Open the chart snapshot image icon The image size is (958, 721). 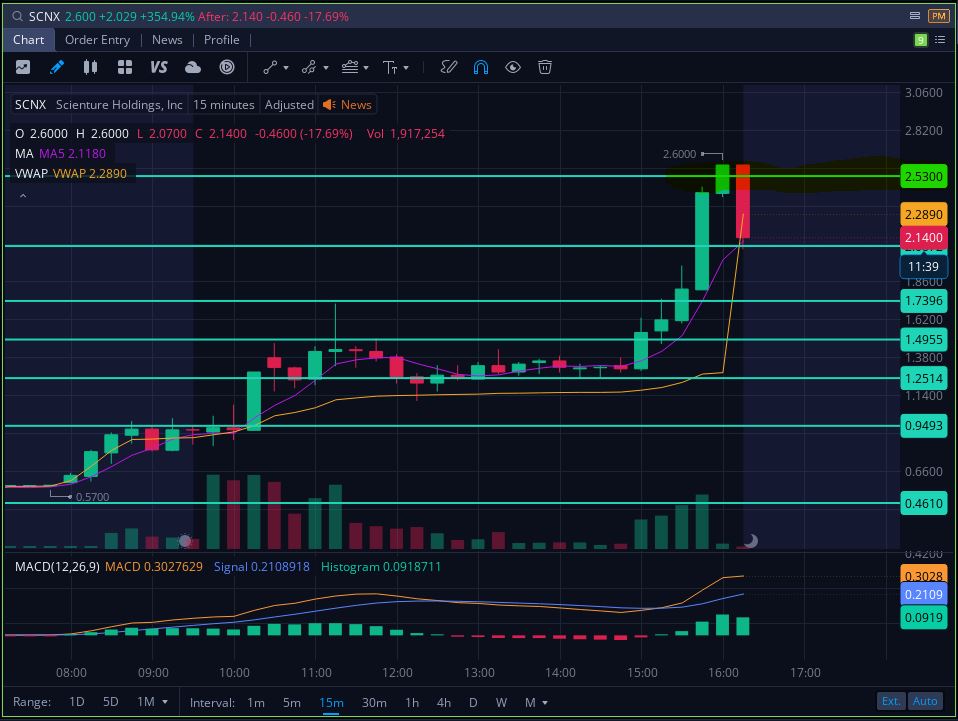tap(23, 67)
